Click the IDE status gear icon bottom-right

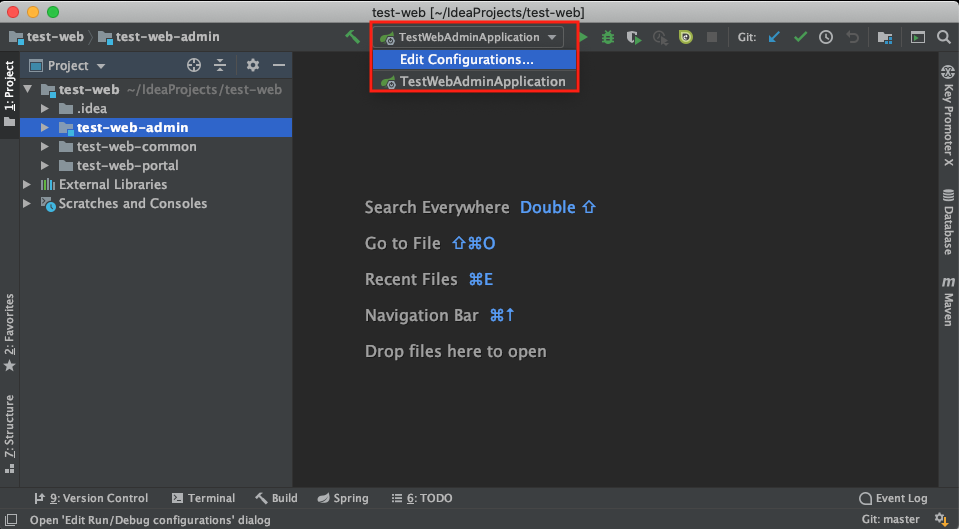[942, 519]
